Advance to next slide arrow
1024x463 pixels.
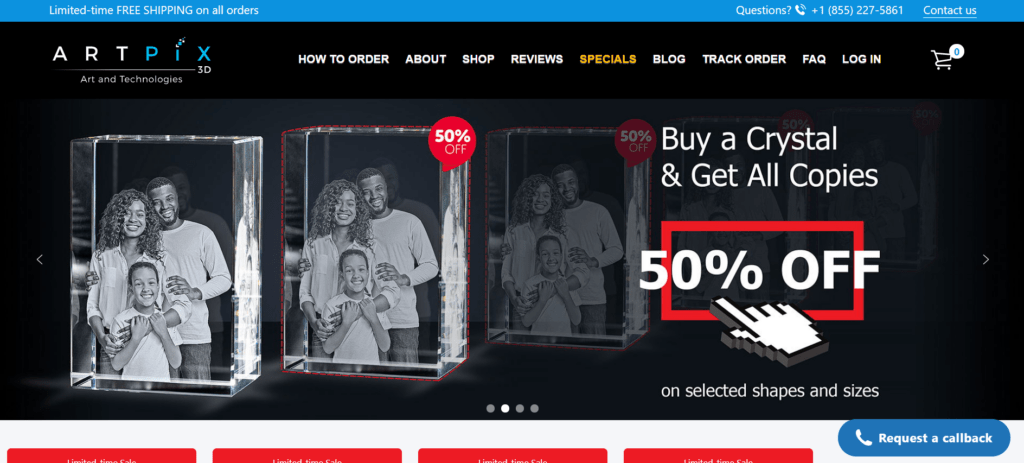coord(985,259)
